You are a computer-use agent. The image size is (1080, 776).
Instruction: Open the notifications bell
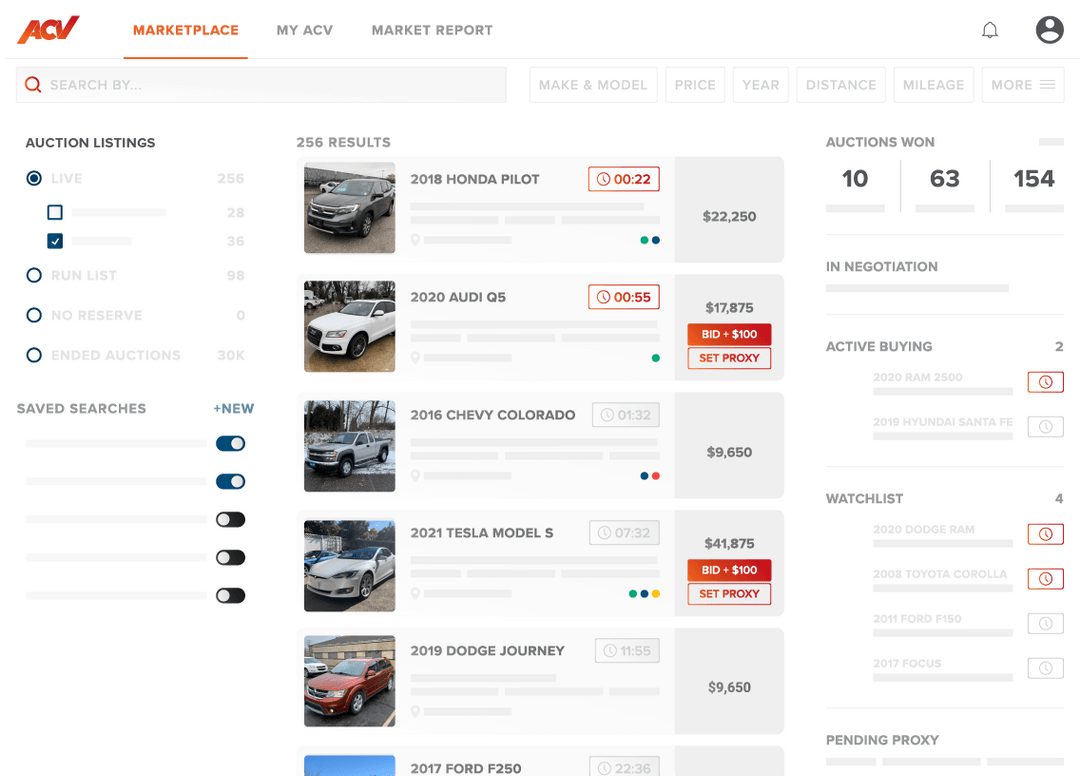[x=990, y=30]
